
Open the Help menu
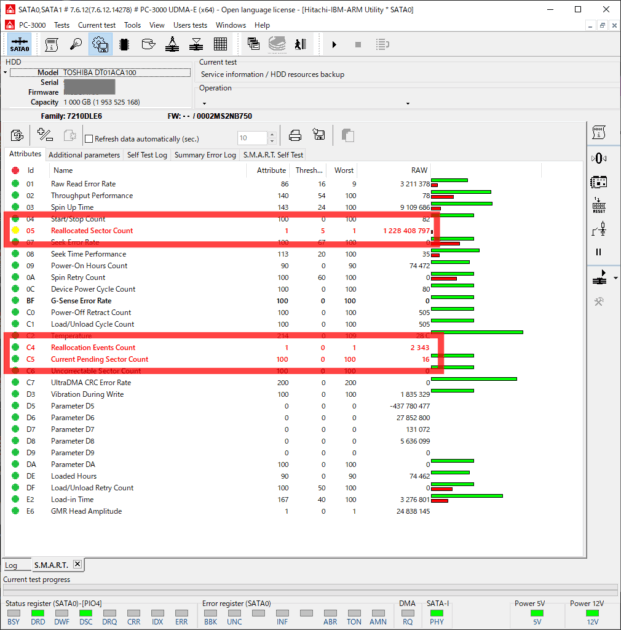click(262, 25)
